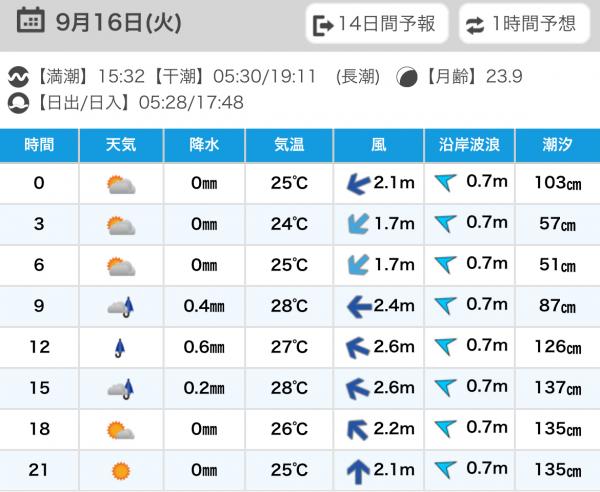Image resolution: width=600 pixels, height=492 pixels.
Task: Click the sunrise icon next to 日出/日入
Action: pyautogui.click(x=18, y=101)
